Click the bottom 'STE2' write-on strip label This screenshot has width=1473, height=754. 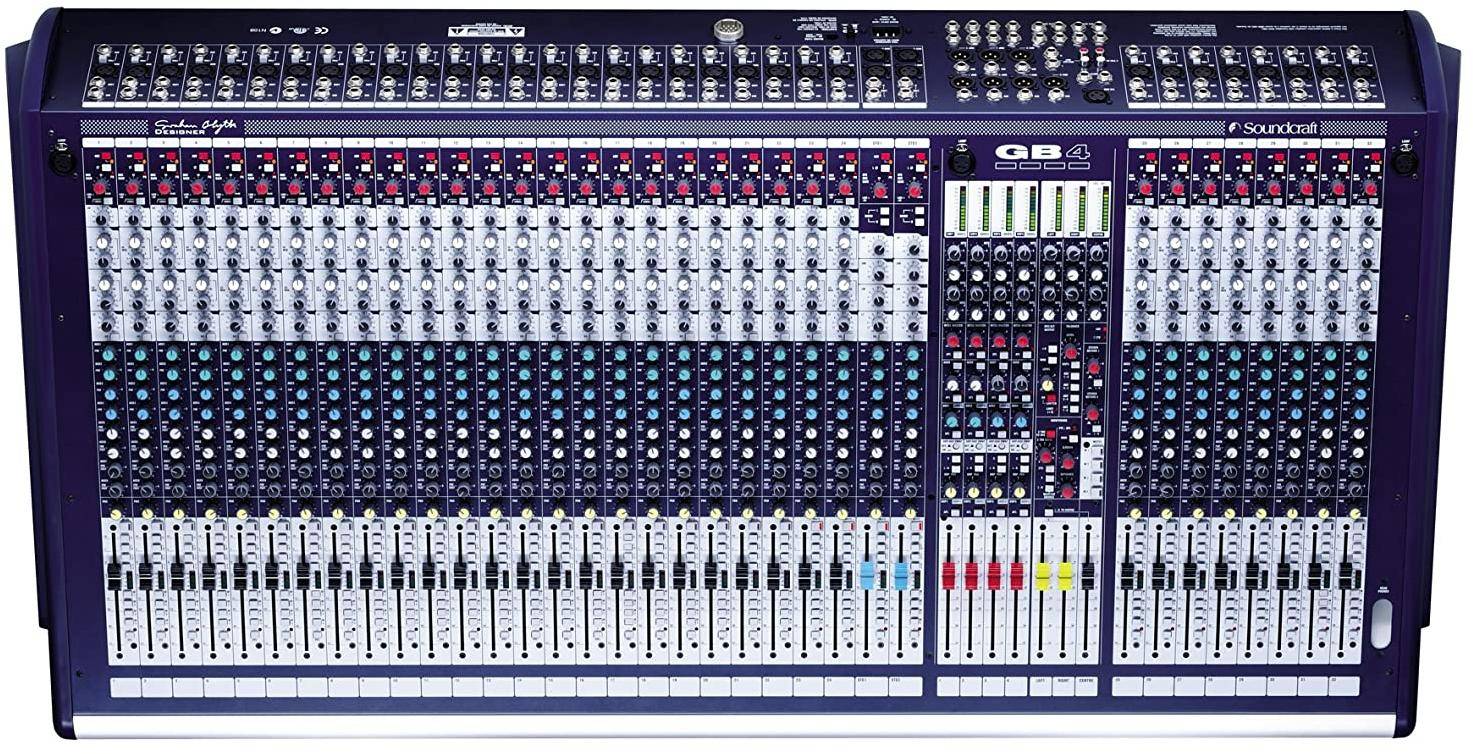click(906, 688)
